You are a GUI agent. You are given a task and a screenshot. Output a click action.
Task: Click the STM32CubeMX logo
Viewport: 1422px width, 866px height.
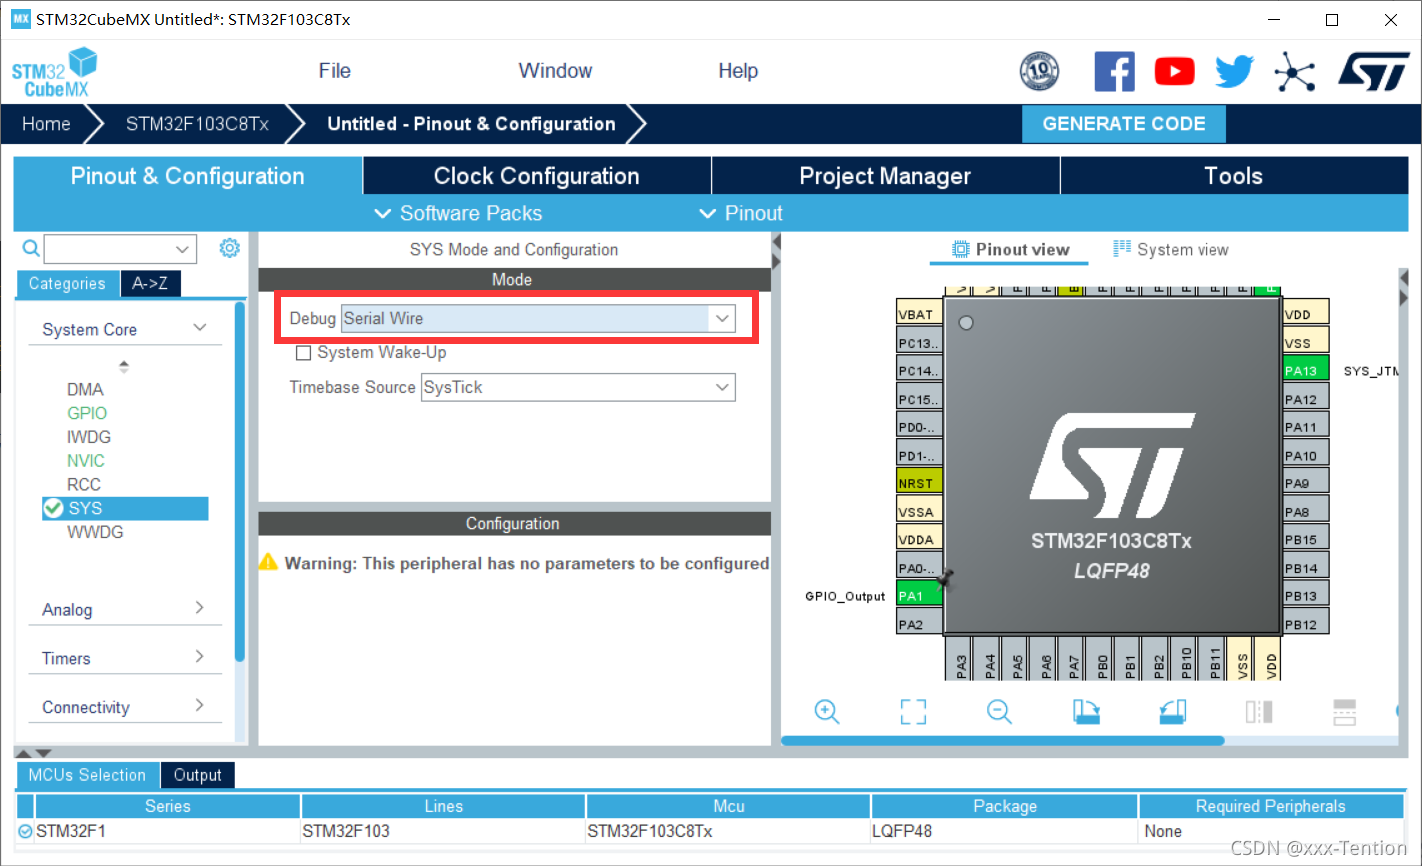point(54,72)
